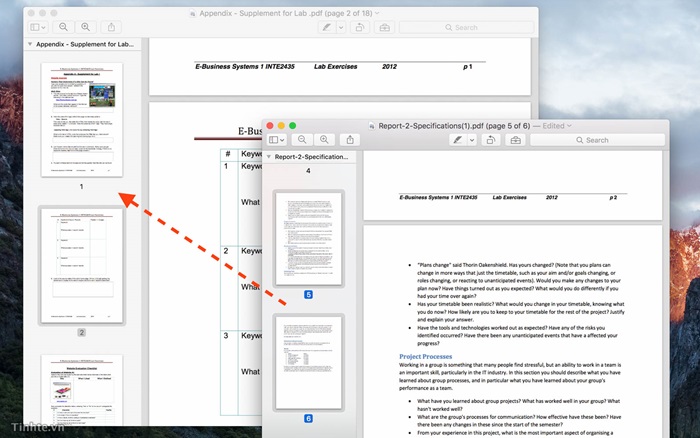Zoom out in Appendix window

pos(63,27)
